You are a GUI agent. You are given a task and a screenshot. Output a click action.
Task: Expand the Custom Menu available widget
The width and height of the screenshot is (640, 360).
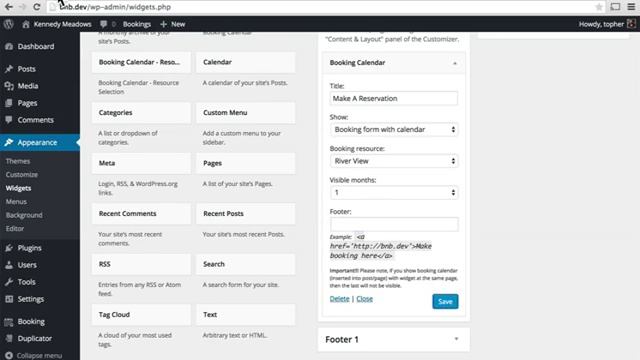pos(246,113)
